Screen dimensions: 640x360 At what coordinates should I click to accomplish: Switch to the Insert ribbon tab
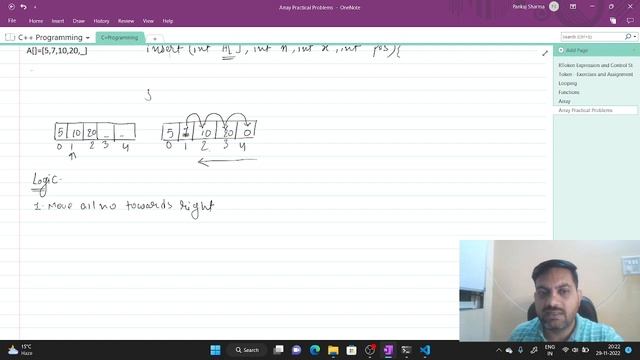coord(58,21)
